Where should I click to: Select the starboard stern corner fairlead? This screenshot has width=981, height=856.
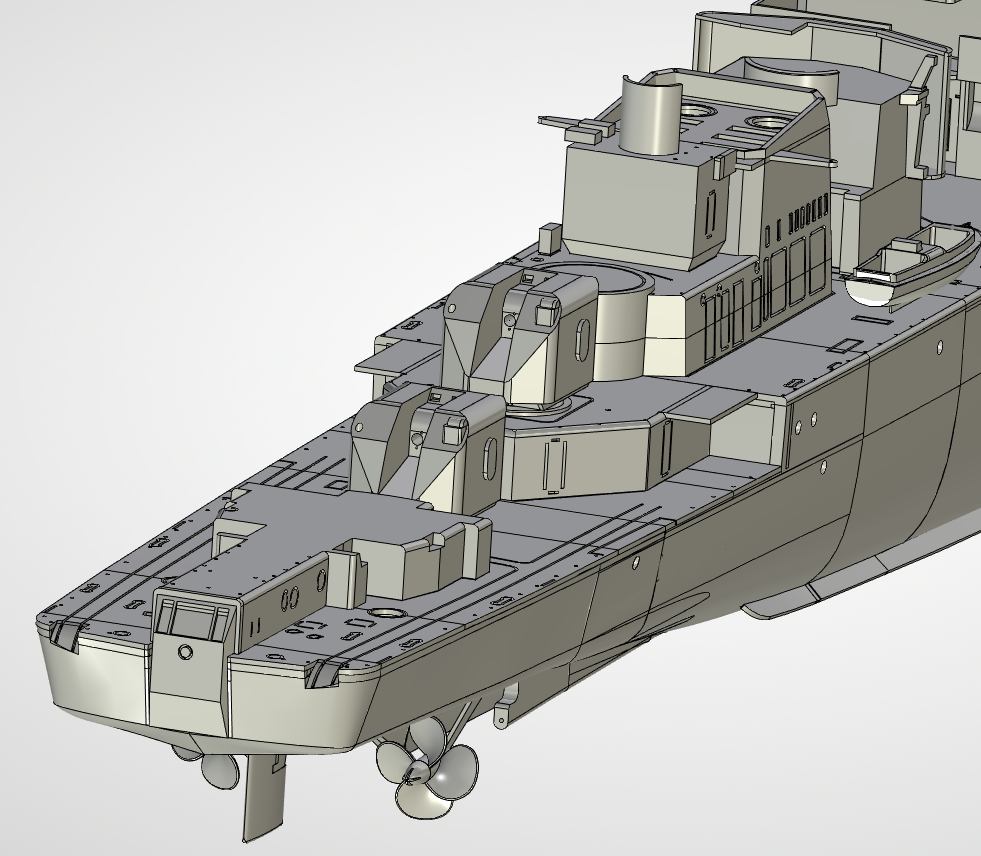[x=327, y=674]
